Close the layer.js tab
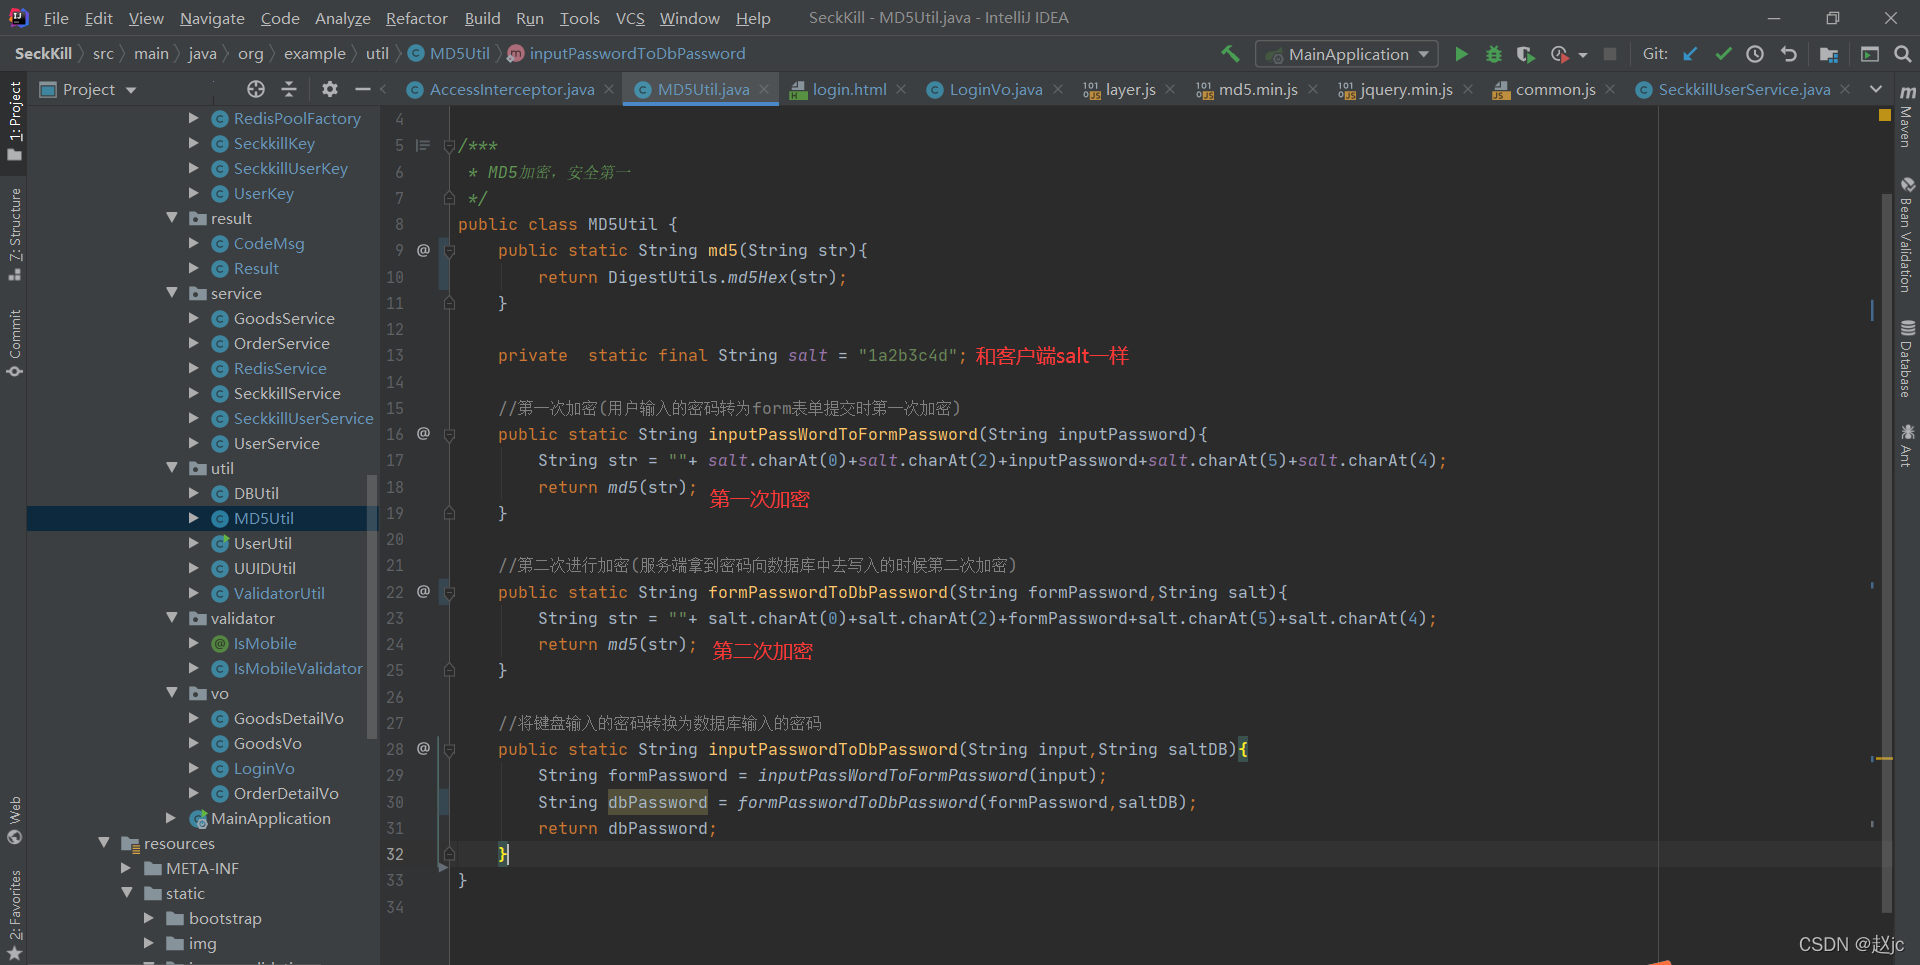This screenshot has width=1920, height=965. click(x=1170, y=89)
